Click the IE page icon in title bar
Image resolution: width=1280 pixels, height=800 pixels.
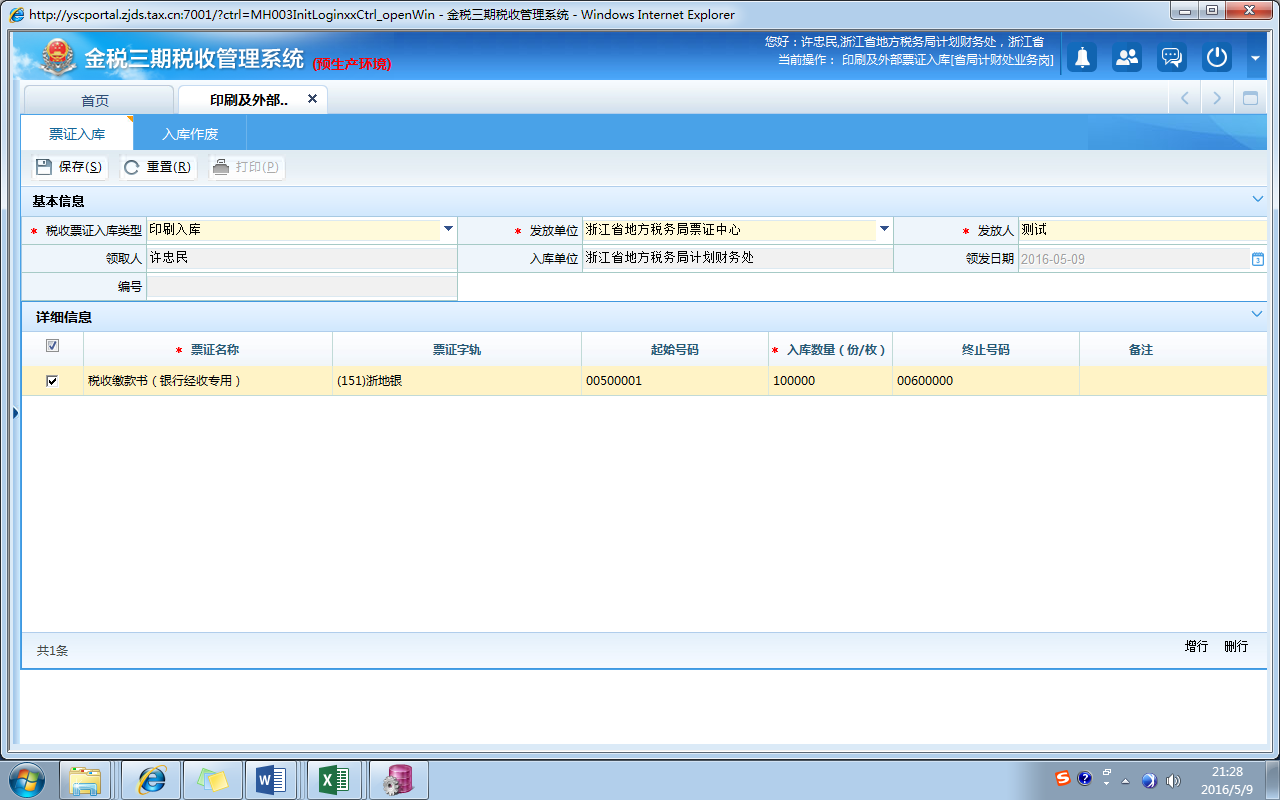17,14
